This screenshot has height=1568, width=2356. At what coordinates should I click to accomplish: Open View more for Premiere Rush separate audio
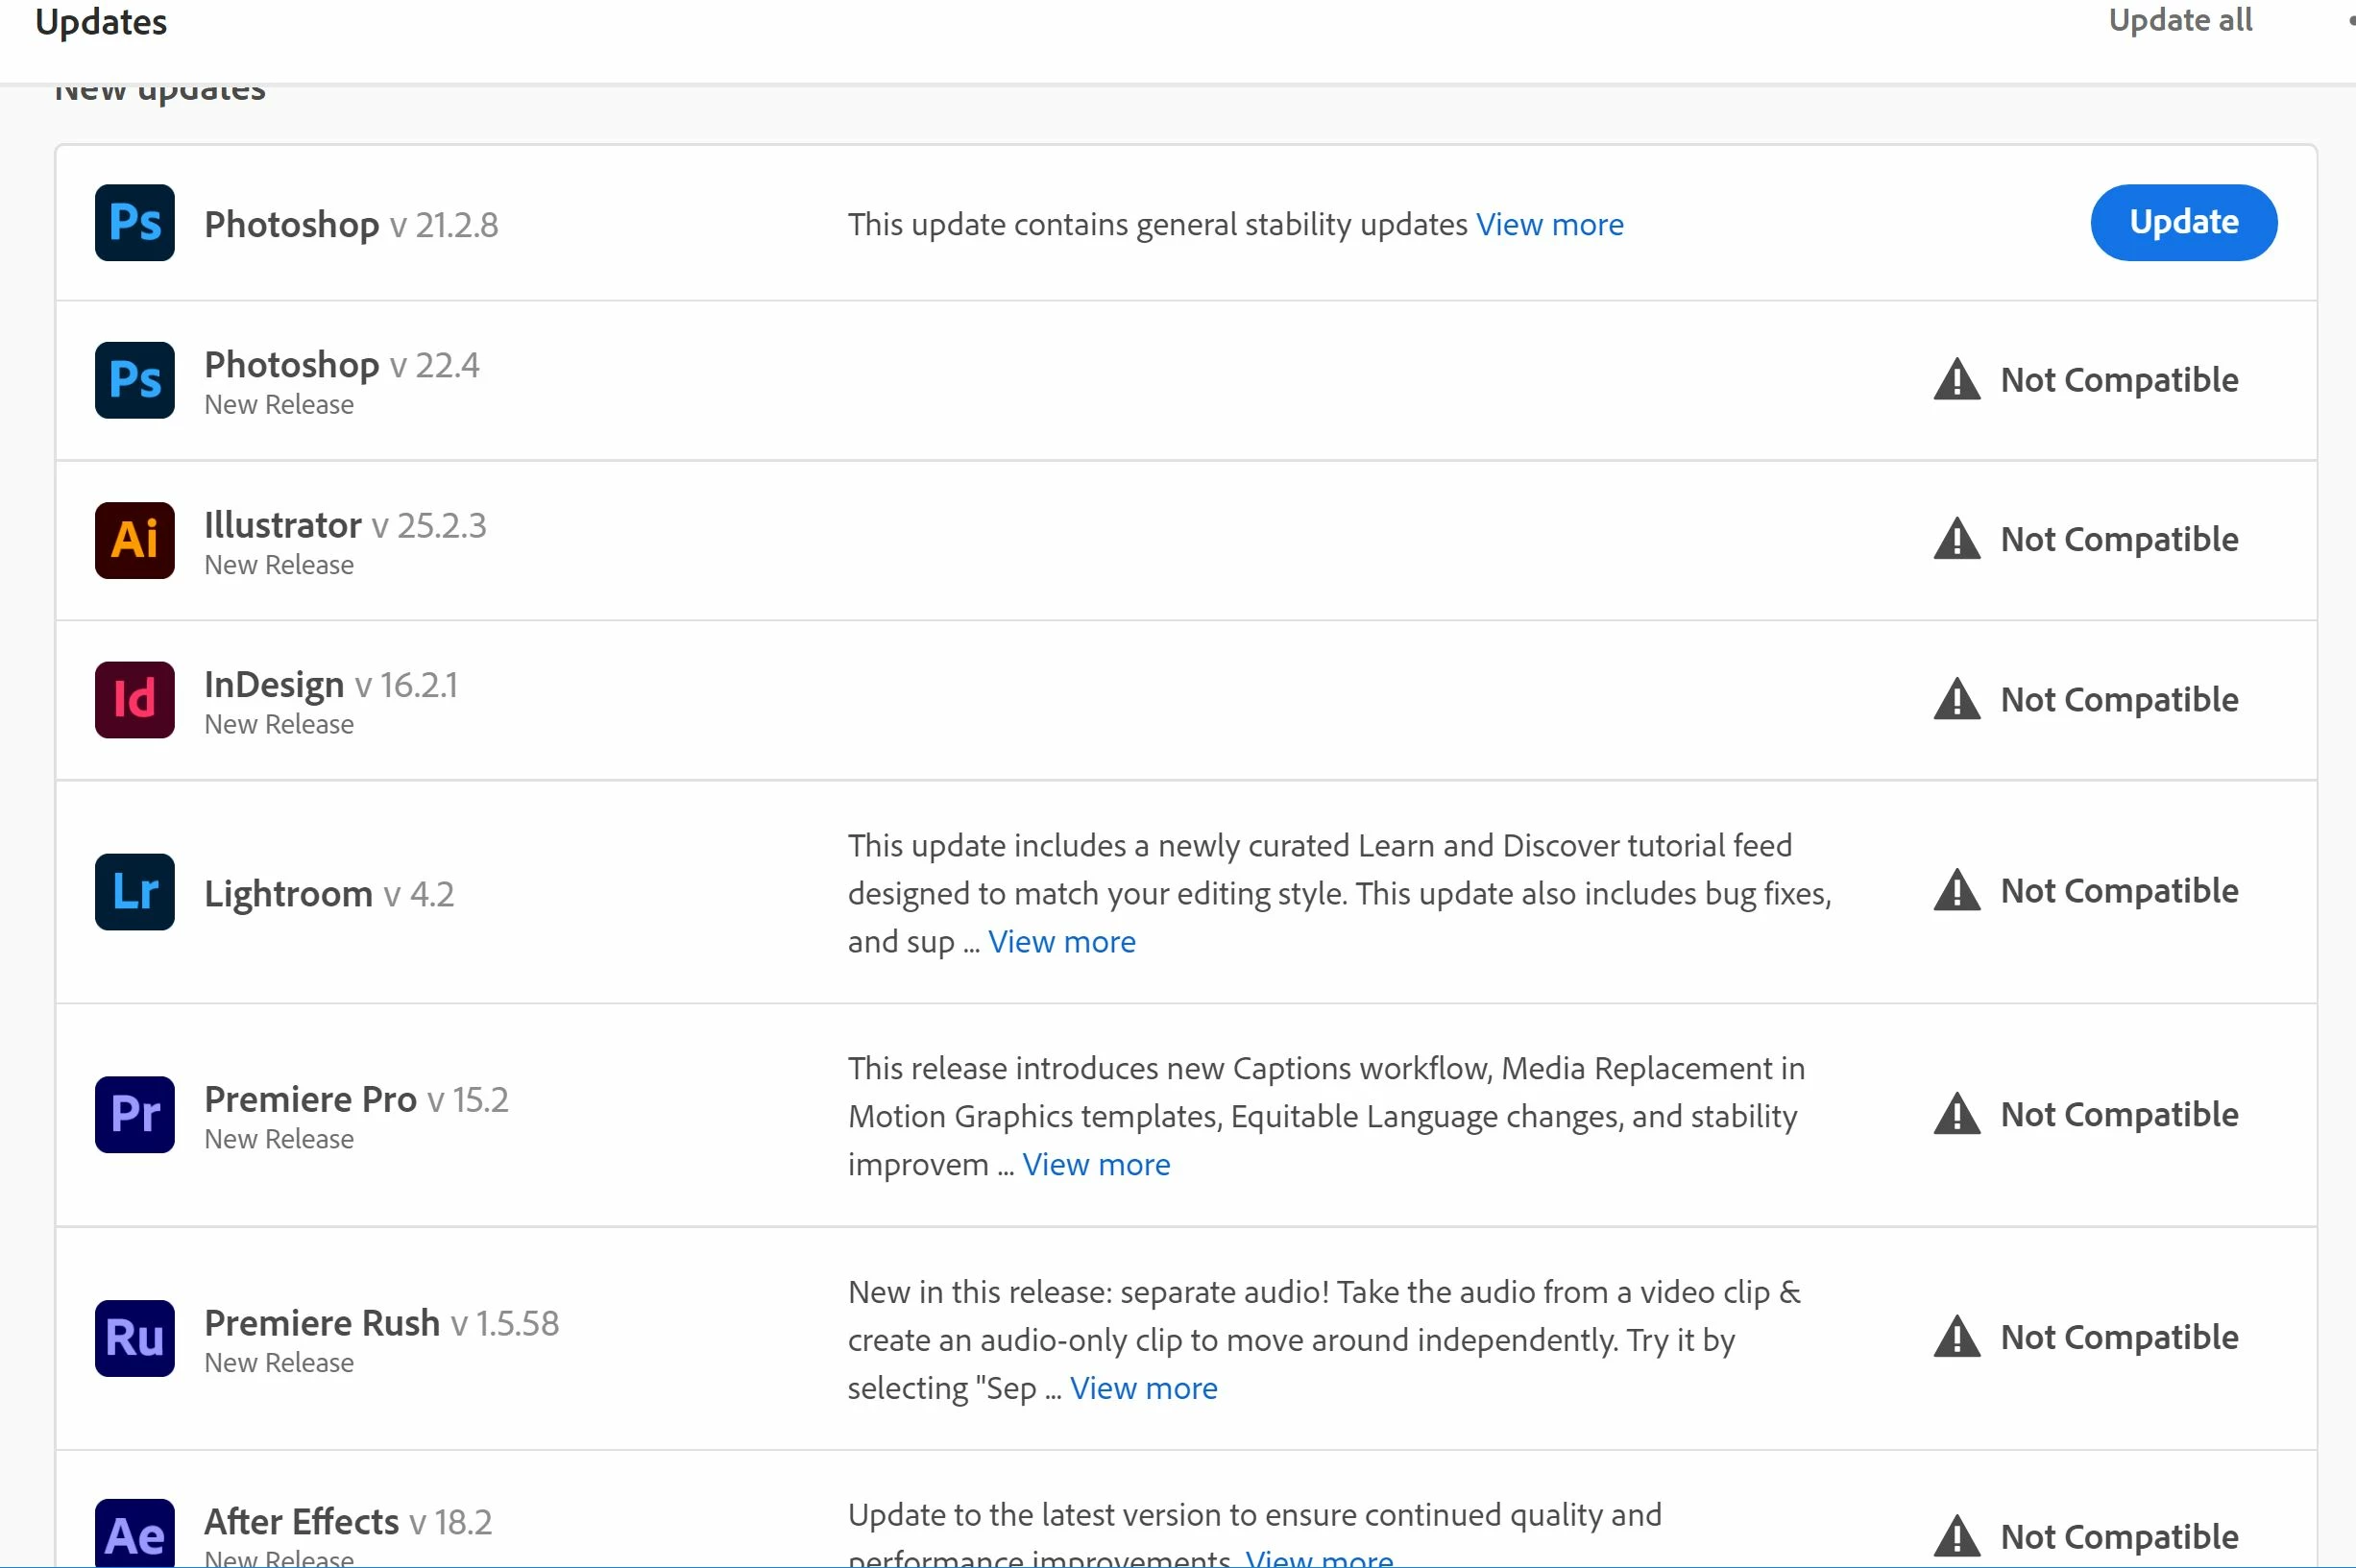tap(1143, 1388)
